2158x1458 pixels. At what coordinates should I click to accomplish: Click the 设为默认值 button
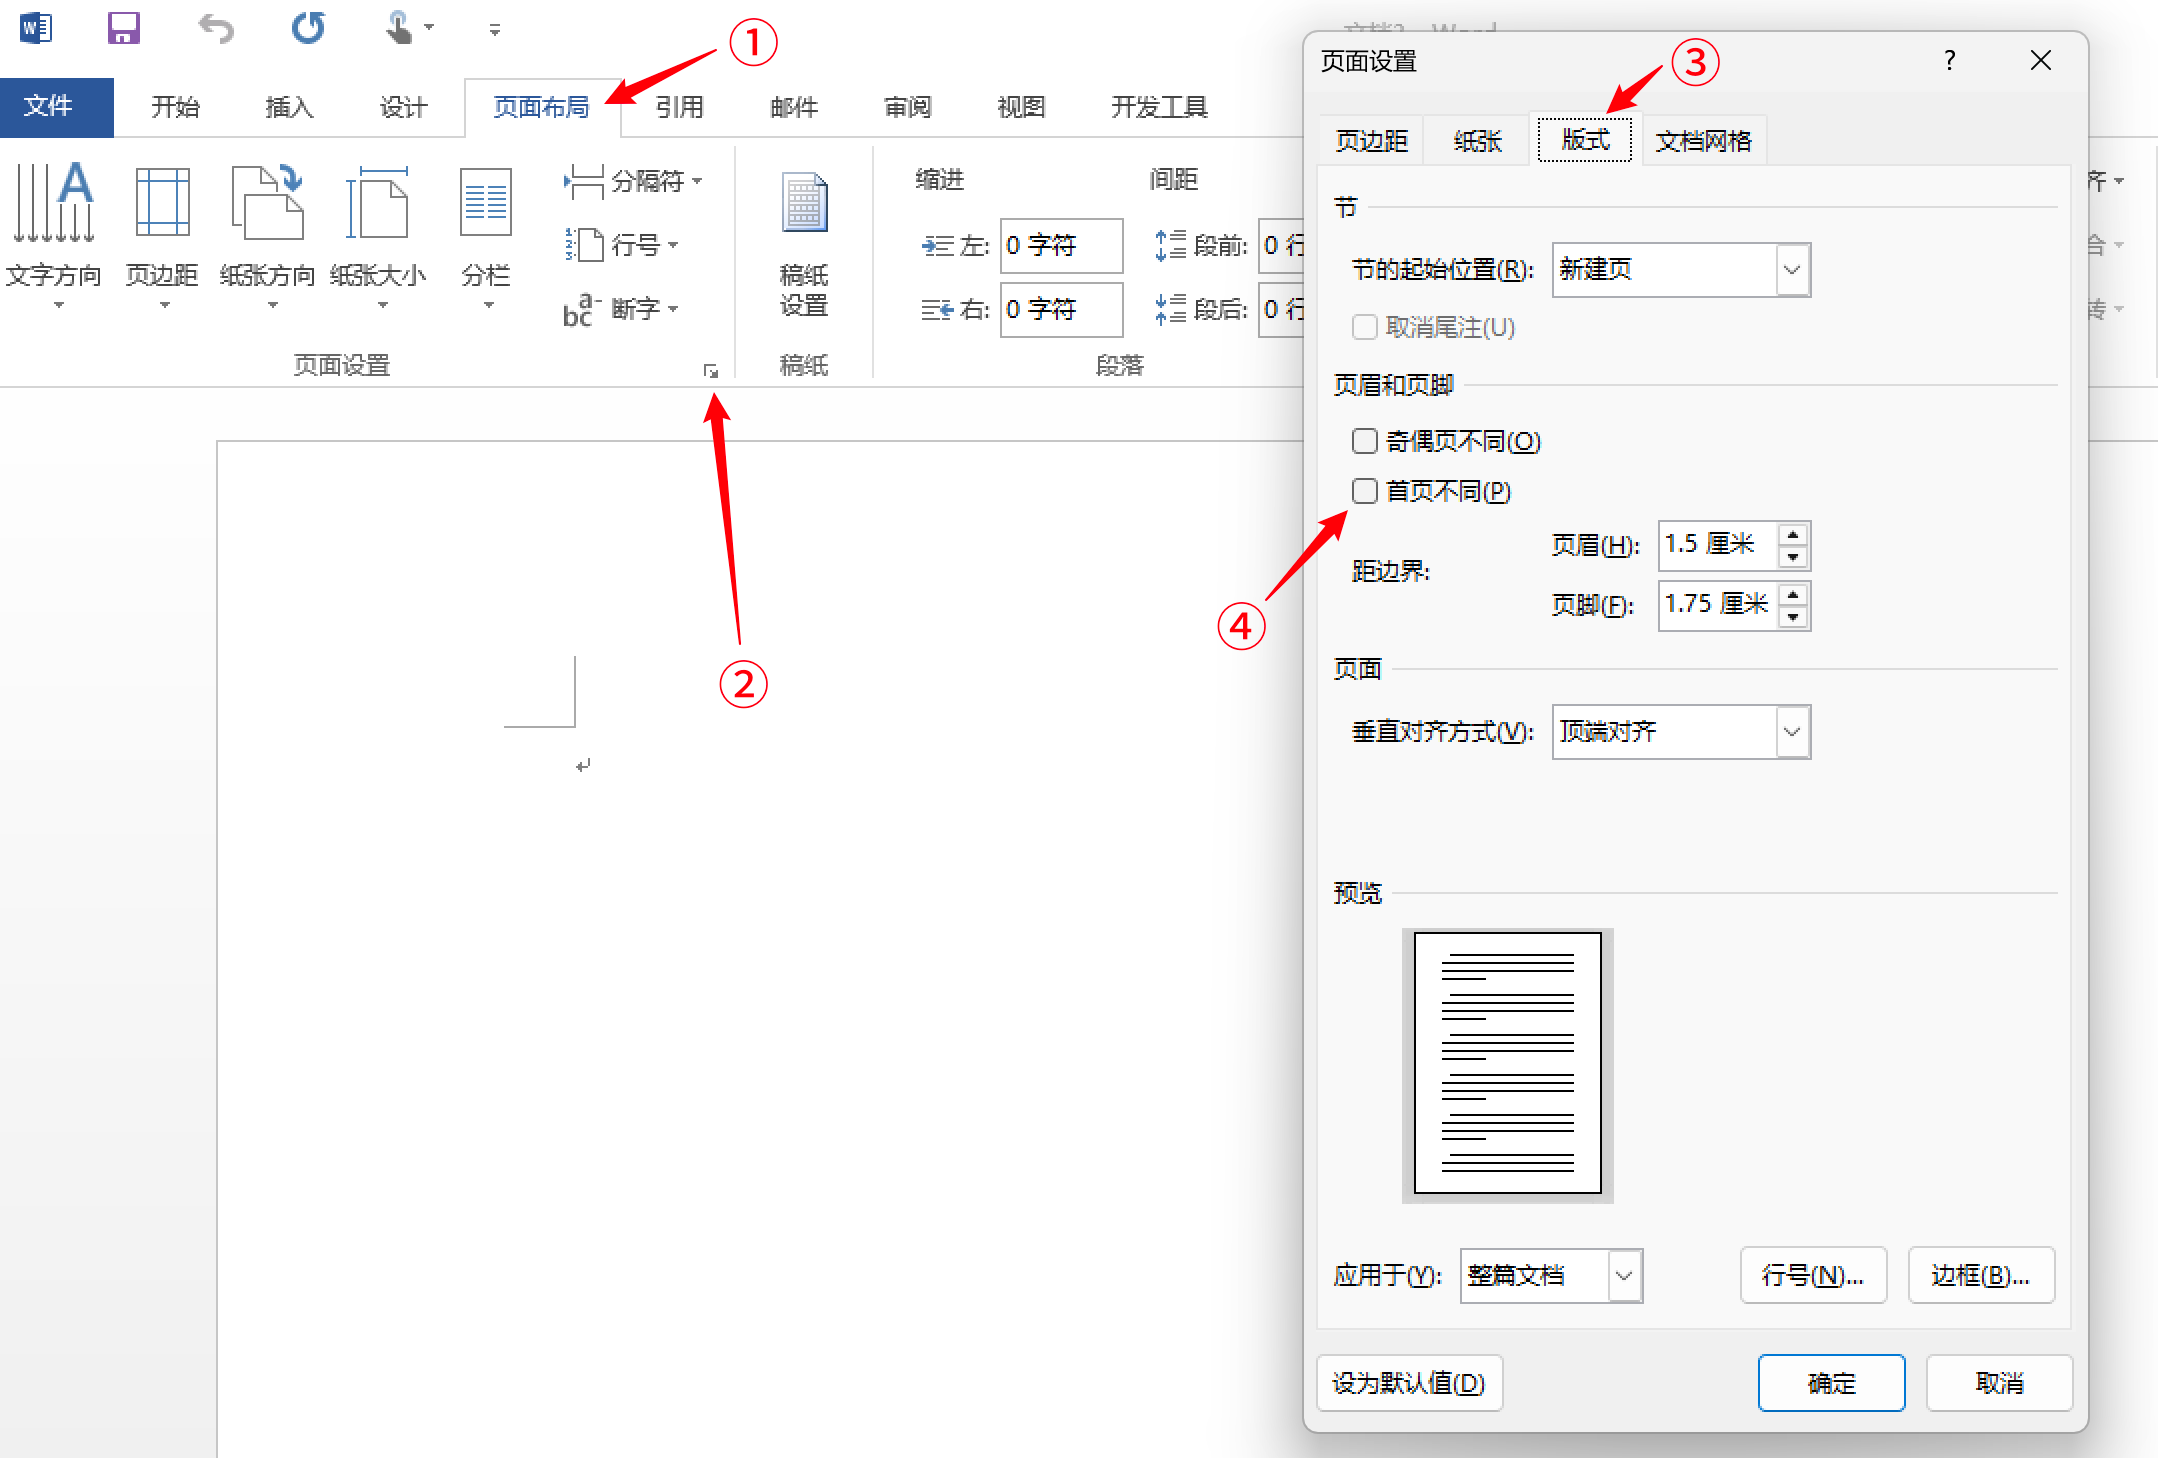(x=1409, y=1383)
